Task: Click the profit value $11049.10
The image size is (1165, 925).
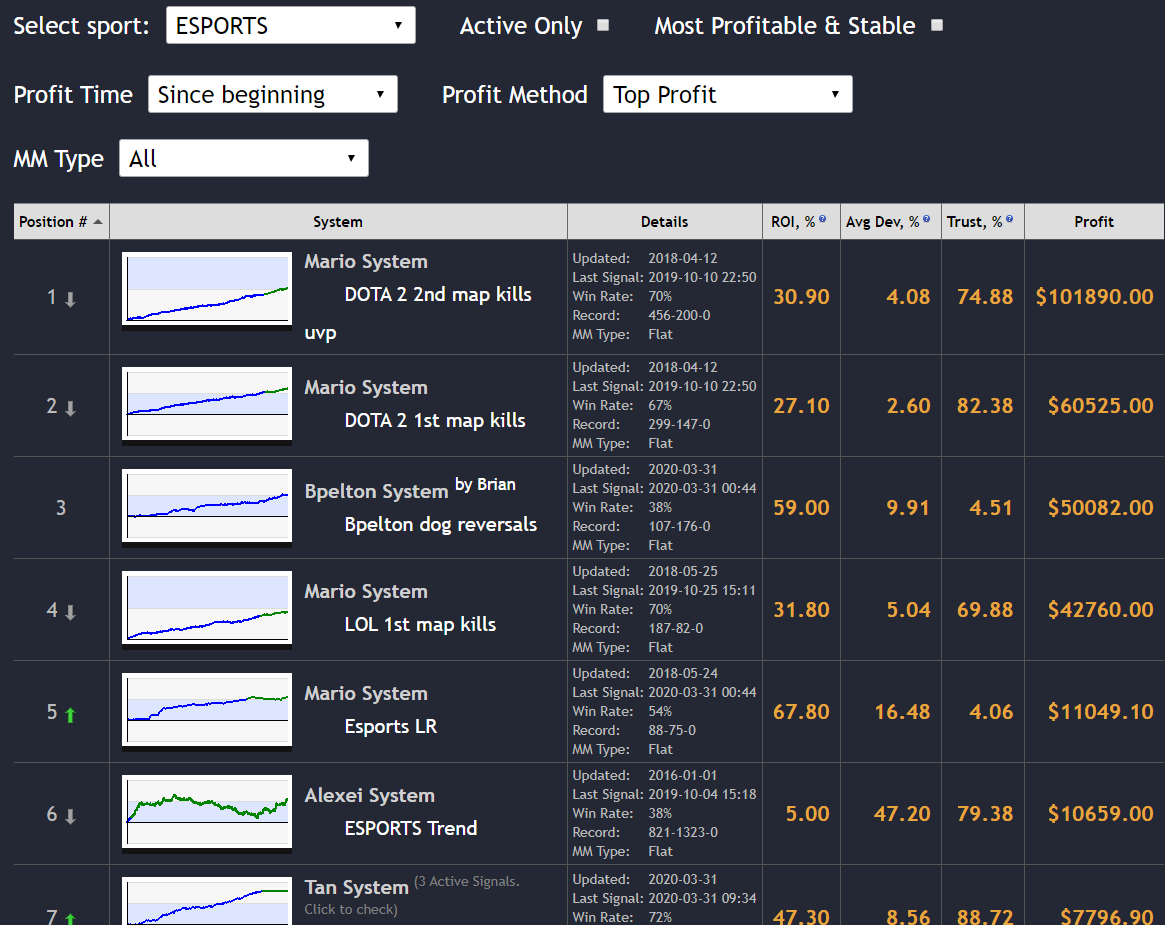Action: click(1100, 712)
